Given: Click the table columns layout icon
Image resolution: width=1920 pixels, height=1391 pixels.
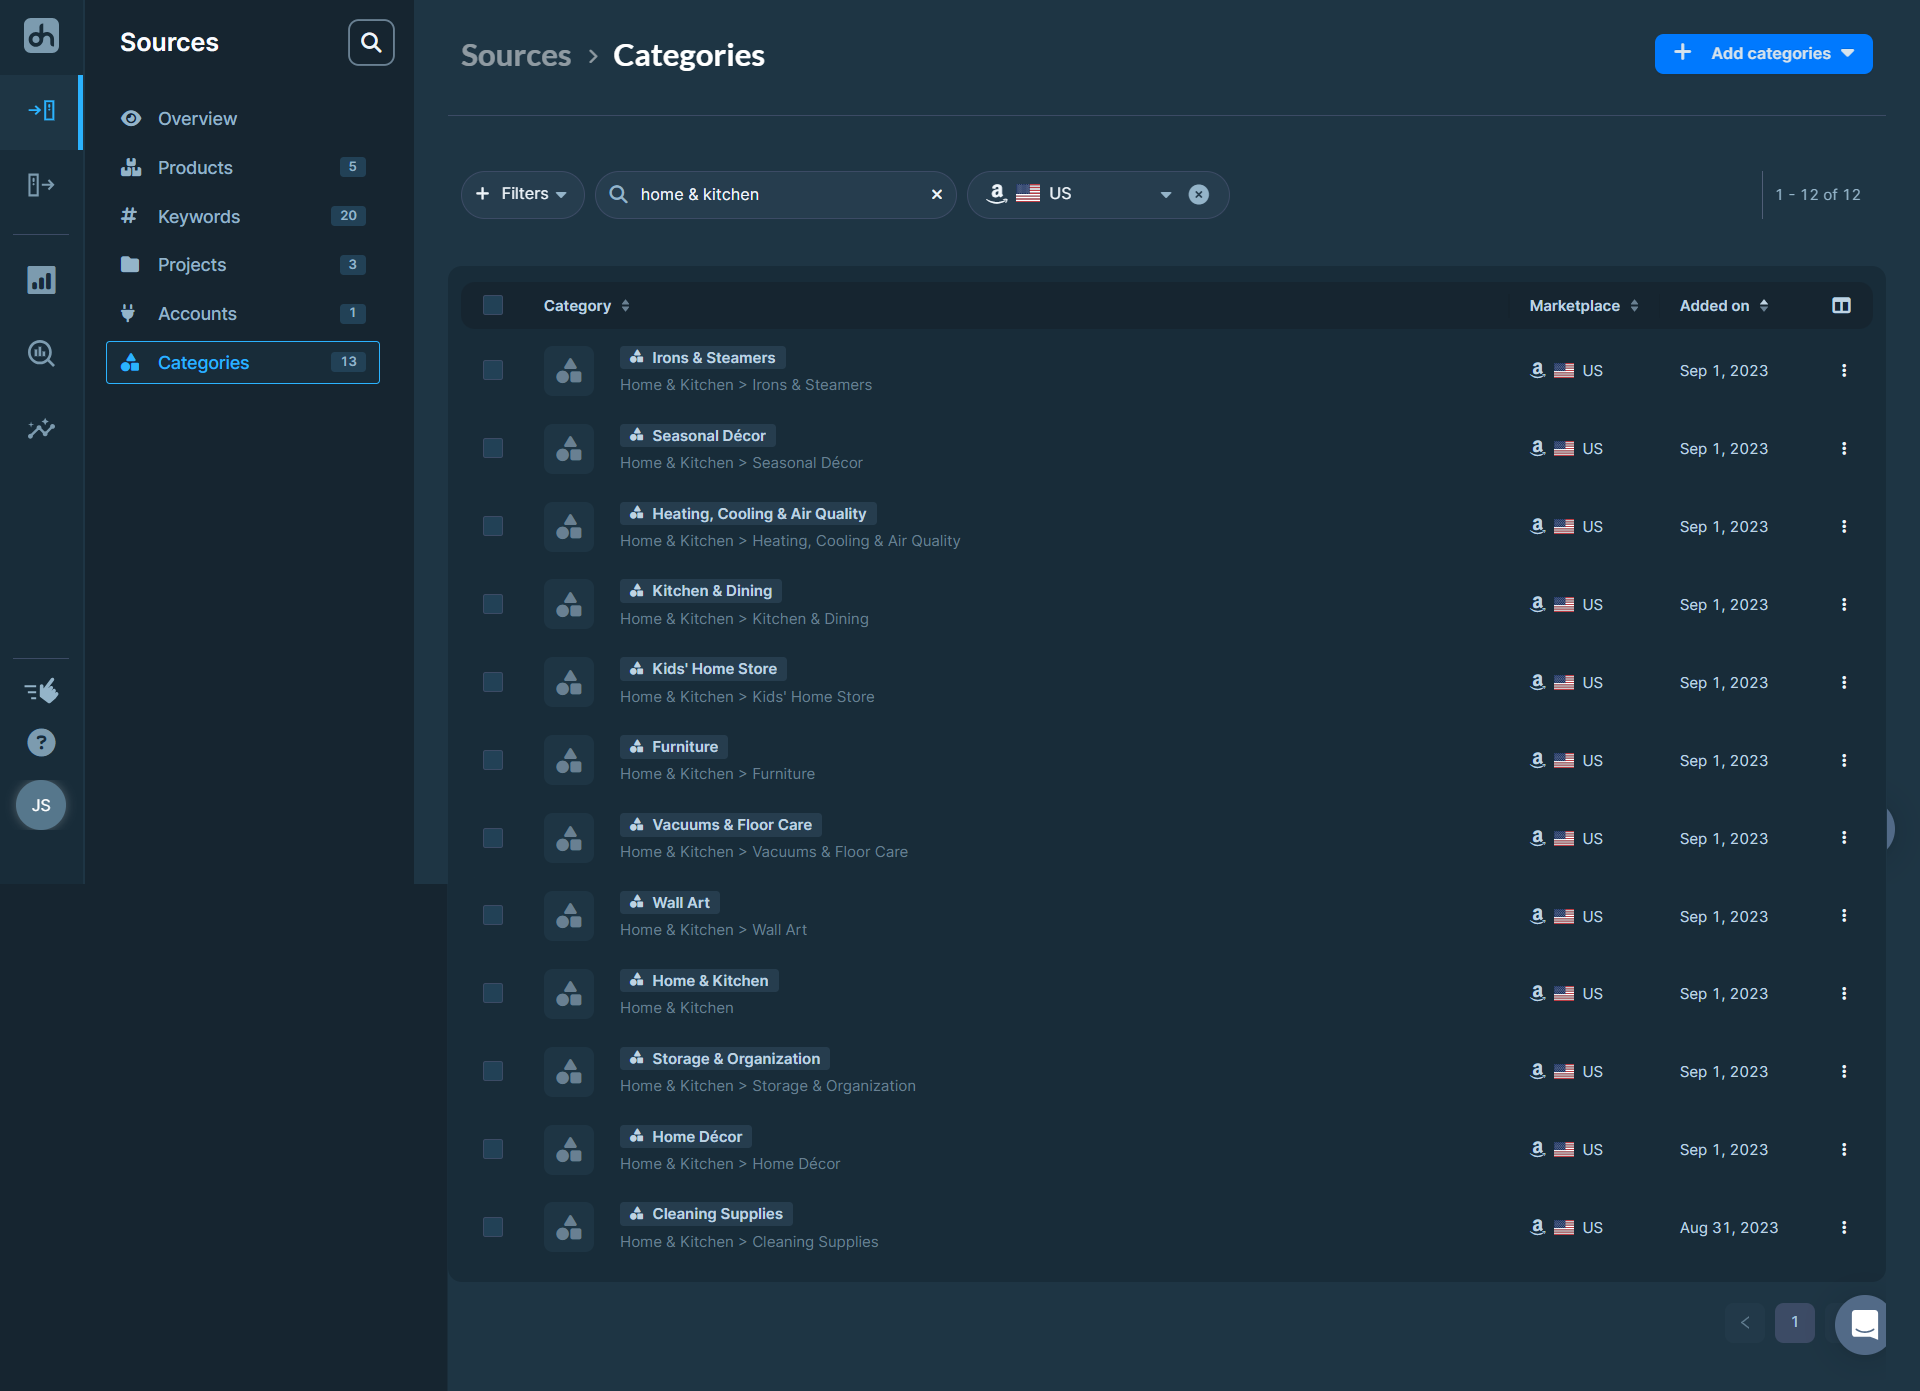Looking at the screenshot, I should coord(1841,306).
